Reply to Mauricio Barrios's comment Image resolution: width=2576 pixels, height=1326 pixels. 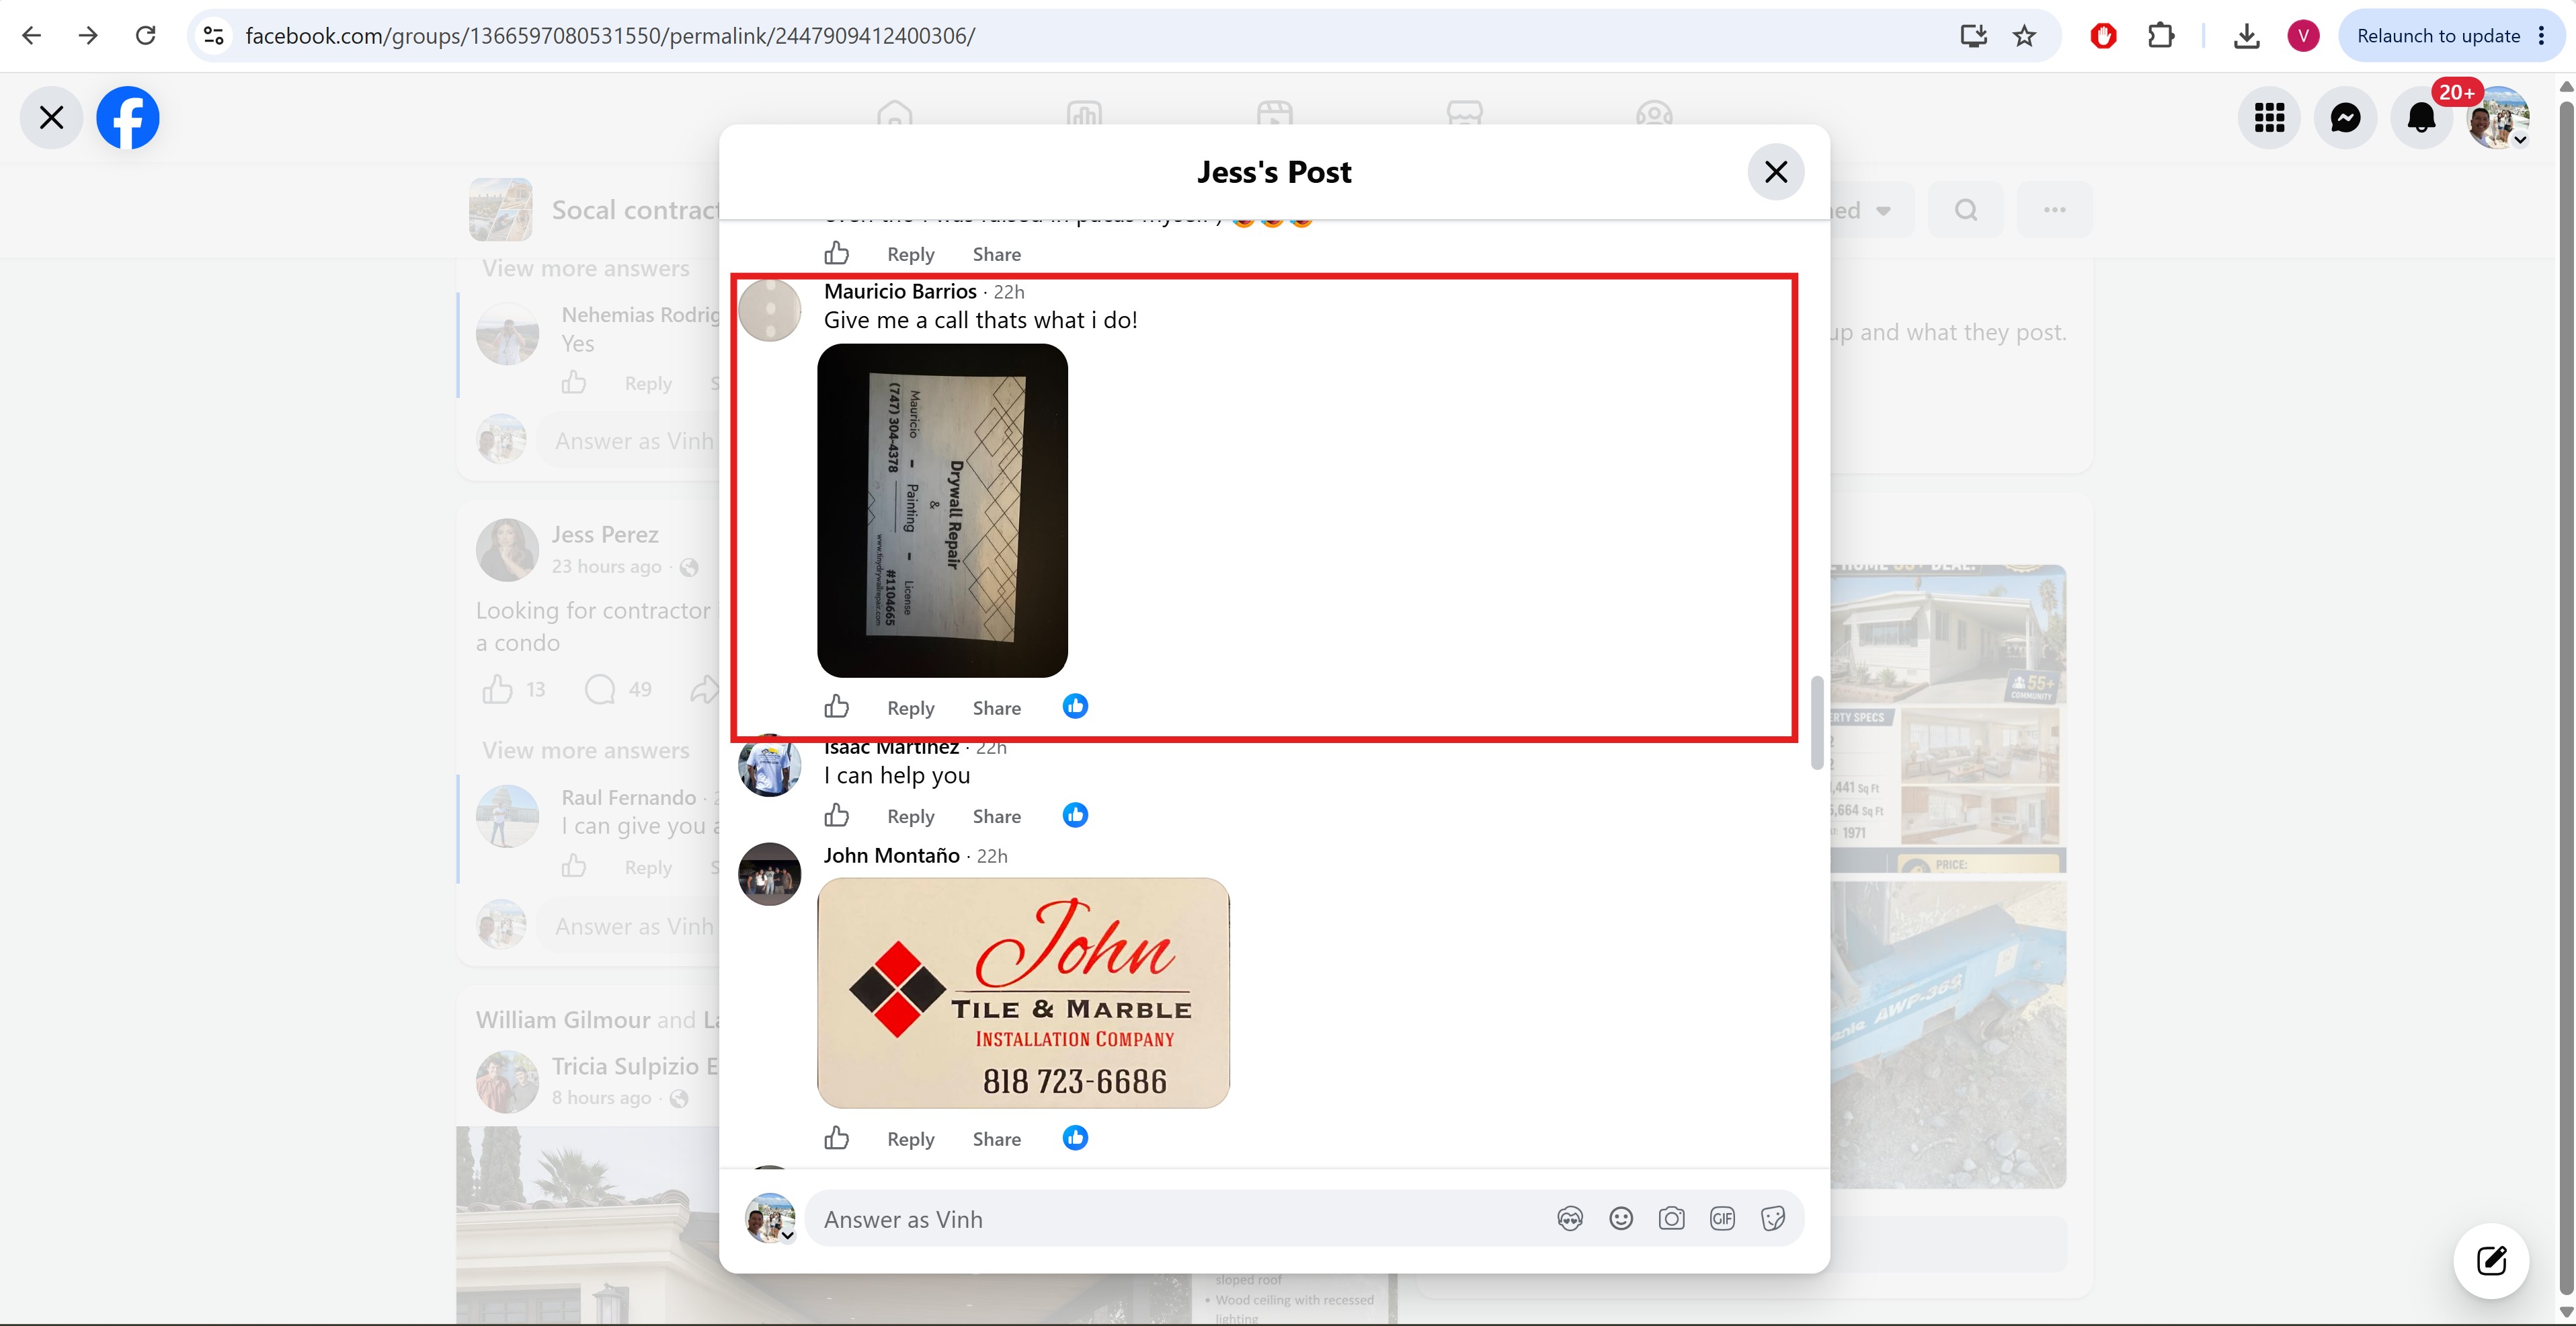911,708
